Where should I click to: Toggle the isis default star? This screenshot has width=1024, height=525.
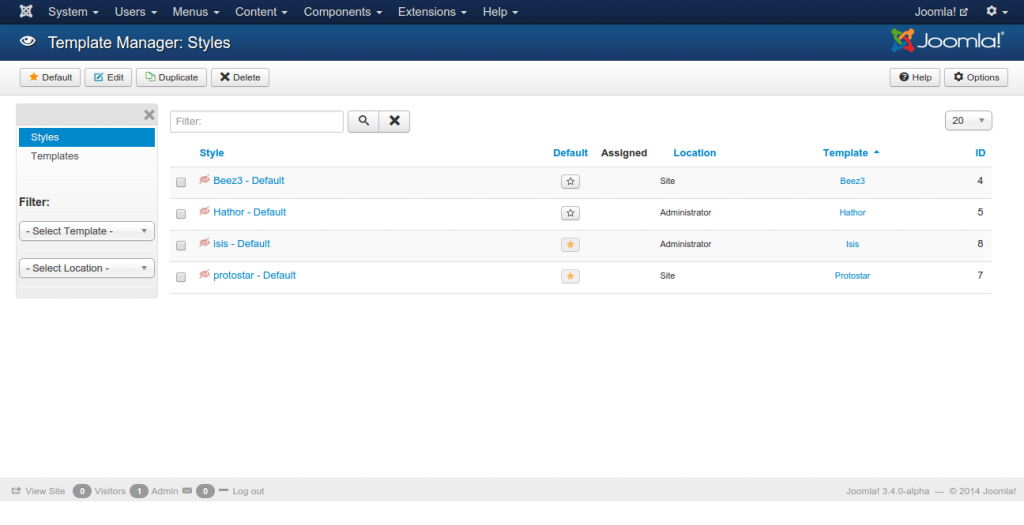pos(570,244)
